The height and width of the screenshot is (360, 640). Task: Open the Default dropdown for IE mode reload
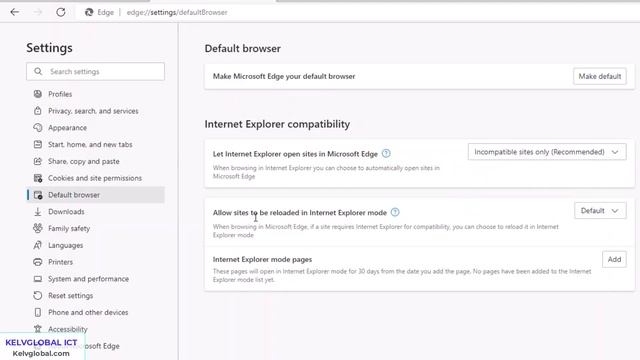pos(600,211)
